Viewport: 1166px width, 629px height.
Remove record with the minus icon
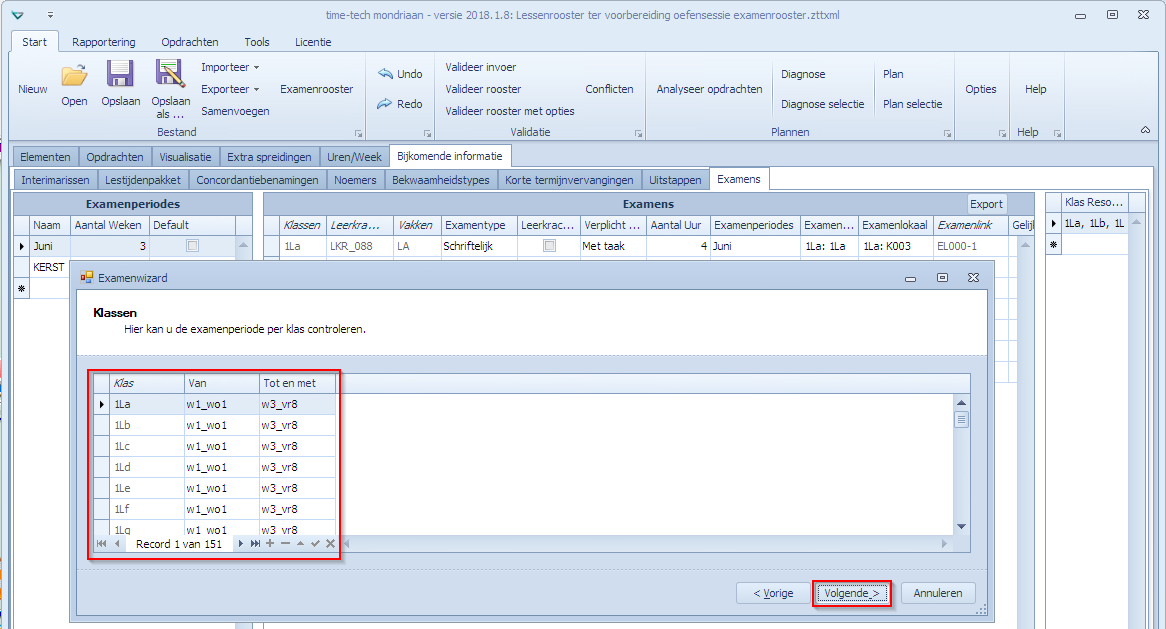(x=285, y=543)
